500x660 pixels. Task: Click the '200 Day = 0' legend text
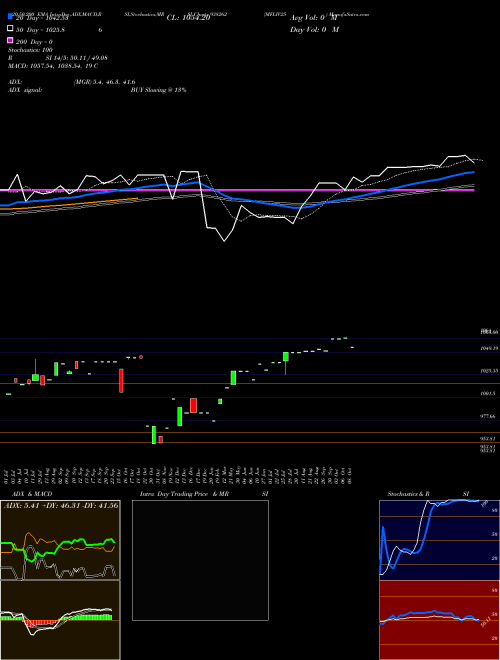tap(34, 42)
